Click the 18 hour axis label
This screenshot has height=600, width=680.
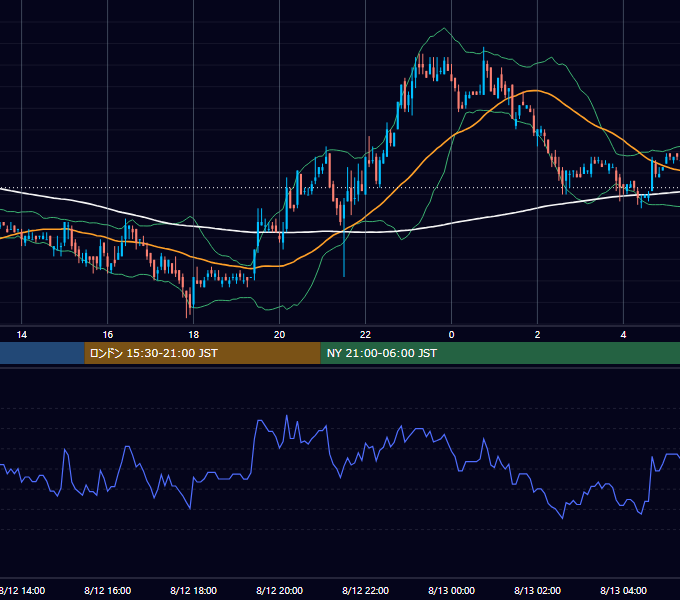[x=193, y=335]
